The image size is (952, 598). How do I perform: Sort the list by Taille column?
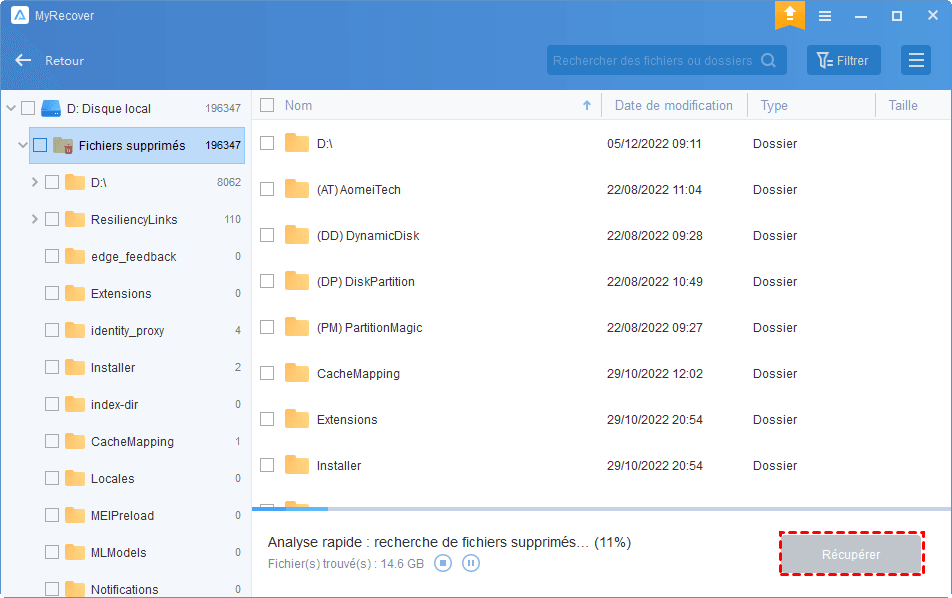pos(903,106)
